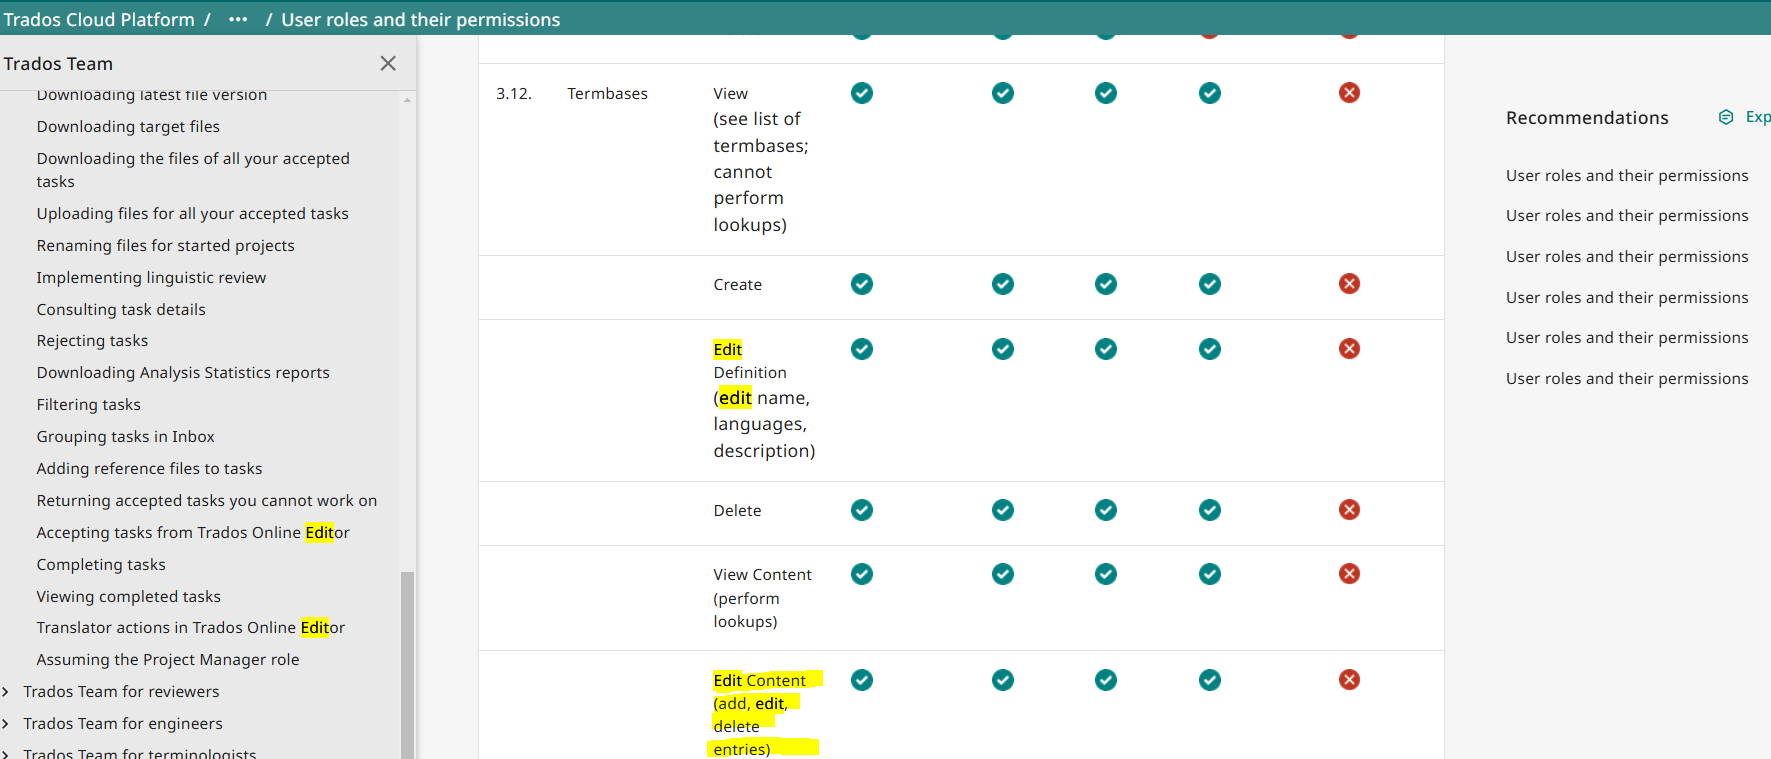Open Adding reference files to tasks

pos(149,469)
